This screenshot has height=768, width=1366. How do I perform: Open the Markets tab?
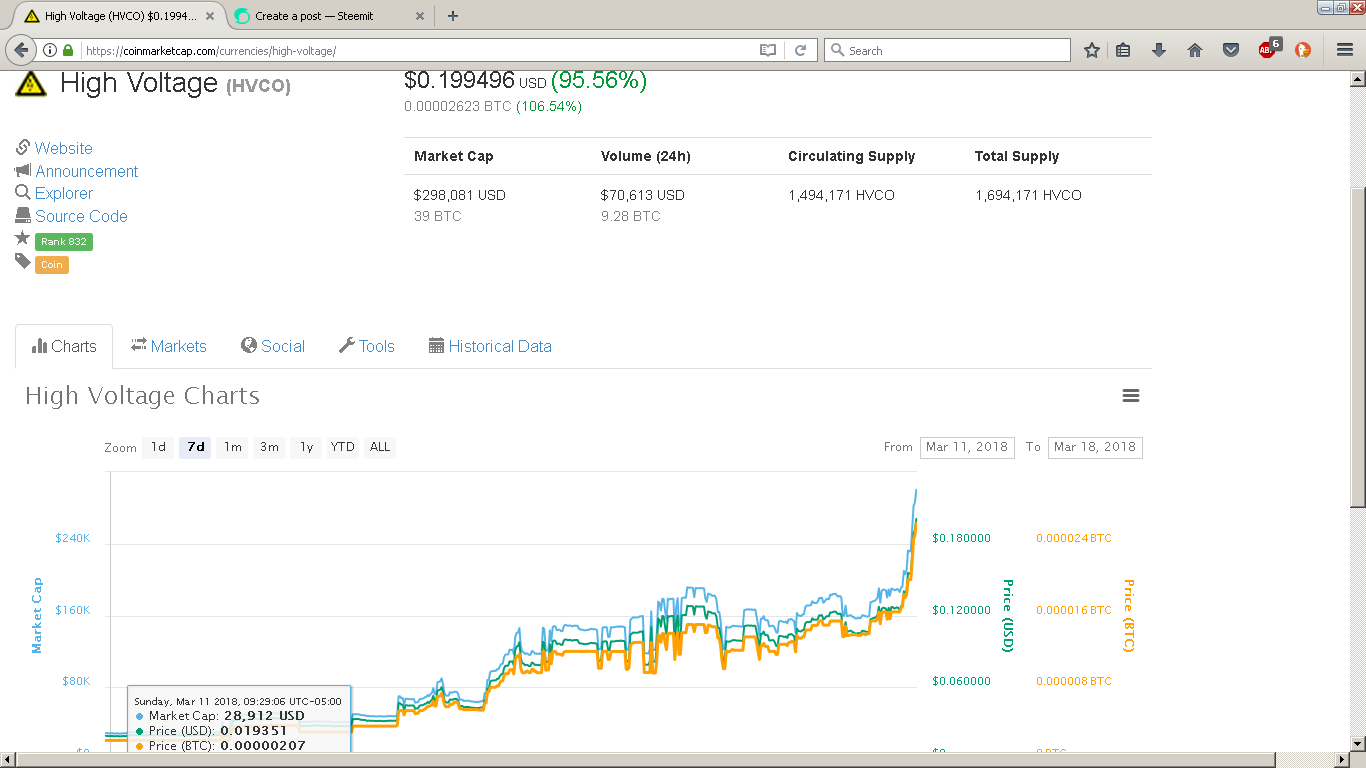[x=169, y=346]
